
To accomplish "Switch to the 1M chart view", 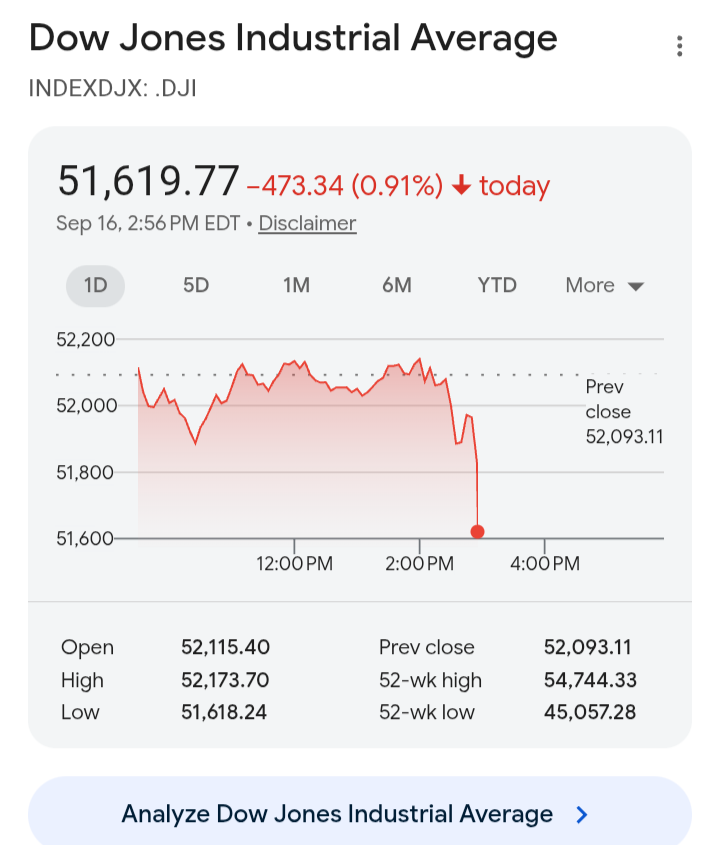I will coord(296,285).
